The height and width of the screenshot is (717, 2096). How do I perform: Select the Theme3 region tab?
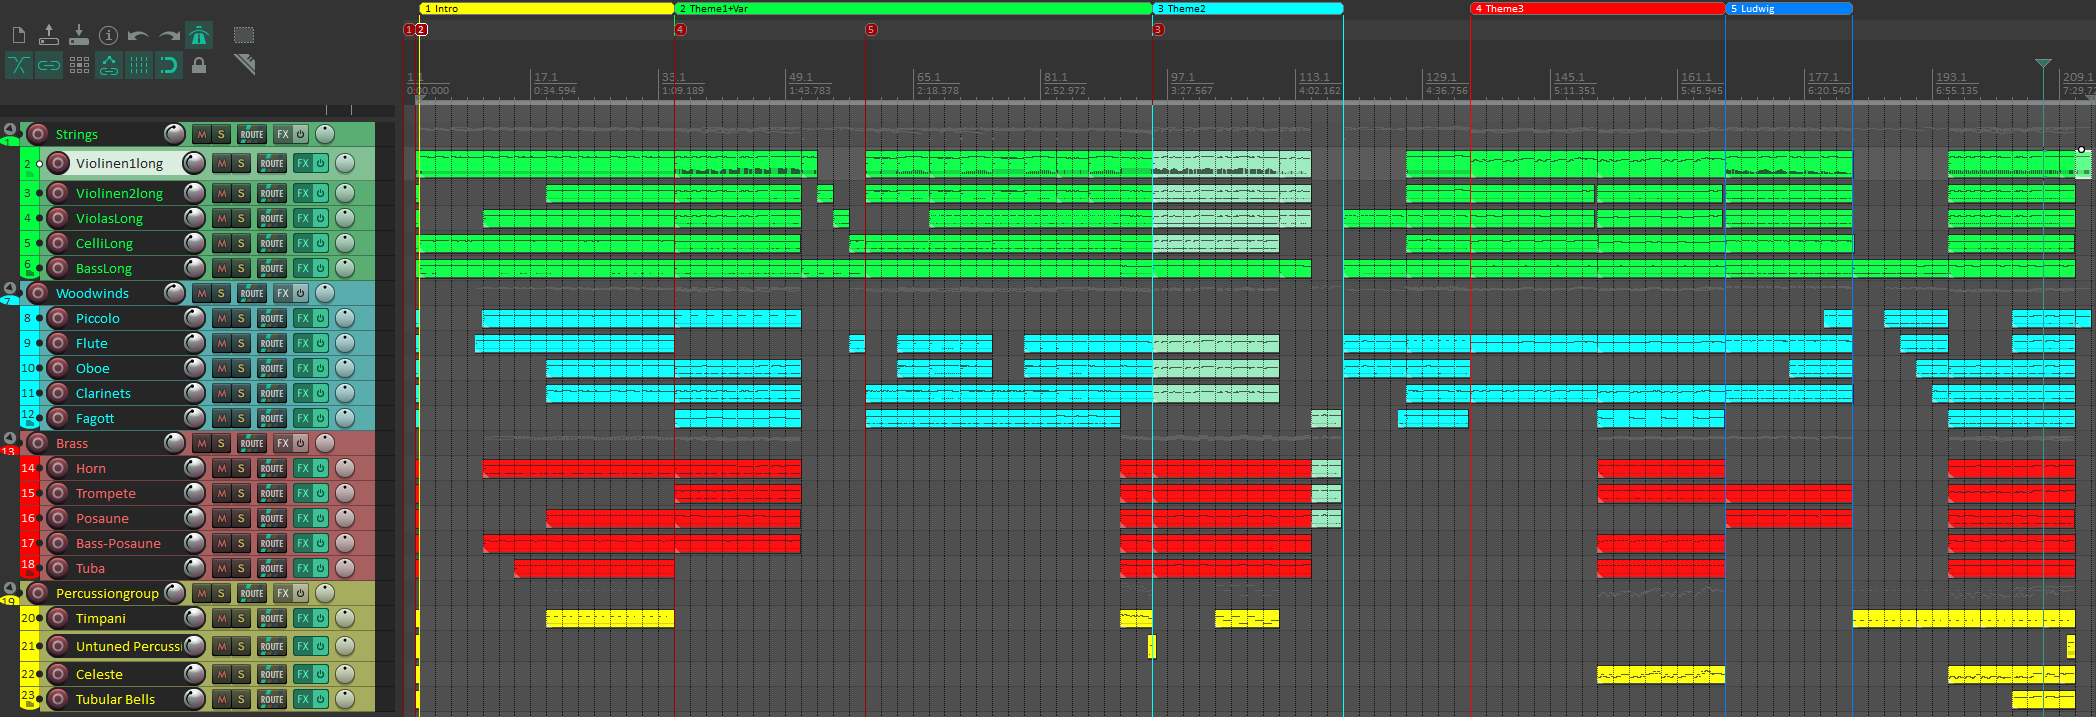click(x=1596, y=9)
